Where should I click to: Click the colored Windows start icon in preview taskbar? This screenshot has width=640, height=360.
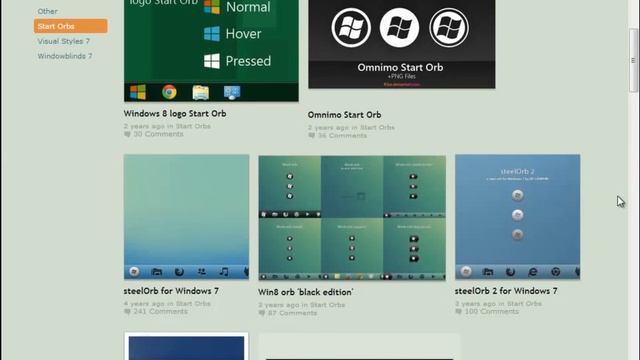pos(138,92)
